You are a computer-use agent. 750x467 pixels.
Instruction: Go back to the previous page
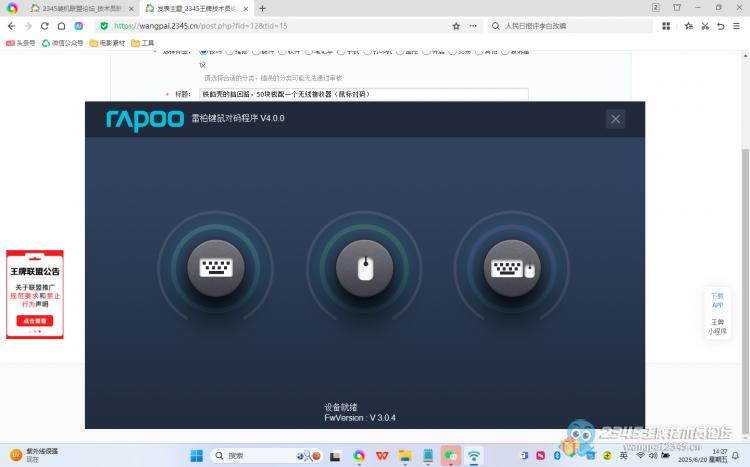11,26
